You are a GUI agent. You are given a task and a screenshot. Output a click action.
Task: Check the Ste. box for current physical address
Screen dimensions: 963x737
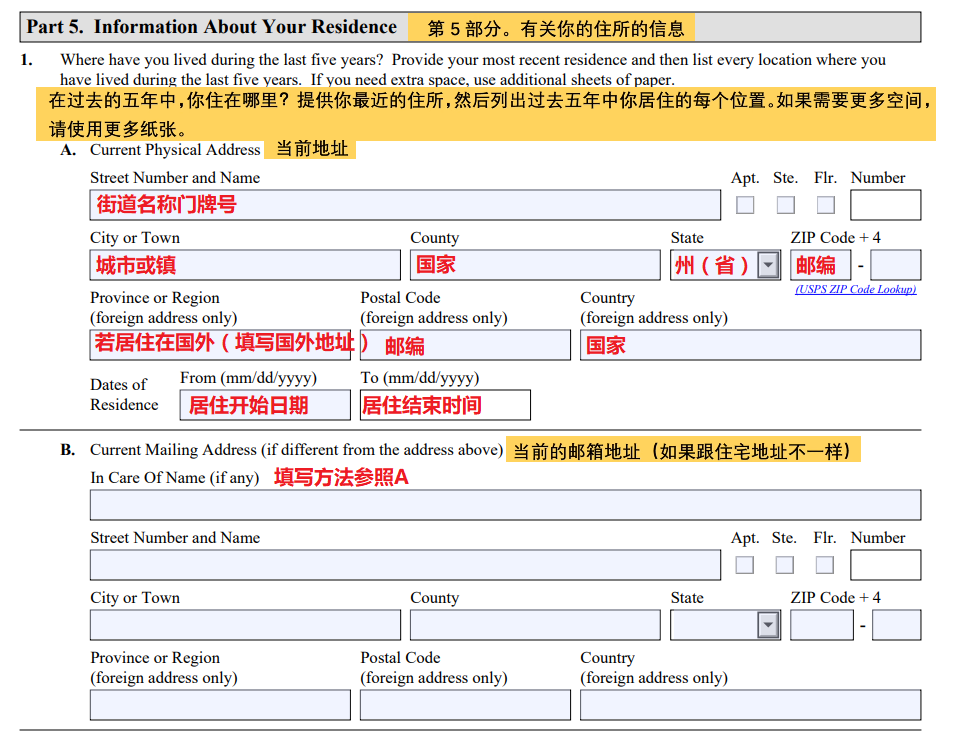(785, 205)
